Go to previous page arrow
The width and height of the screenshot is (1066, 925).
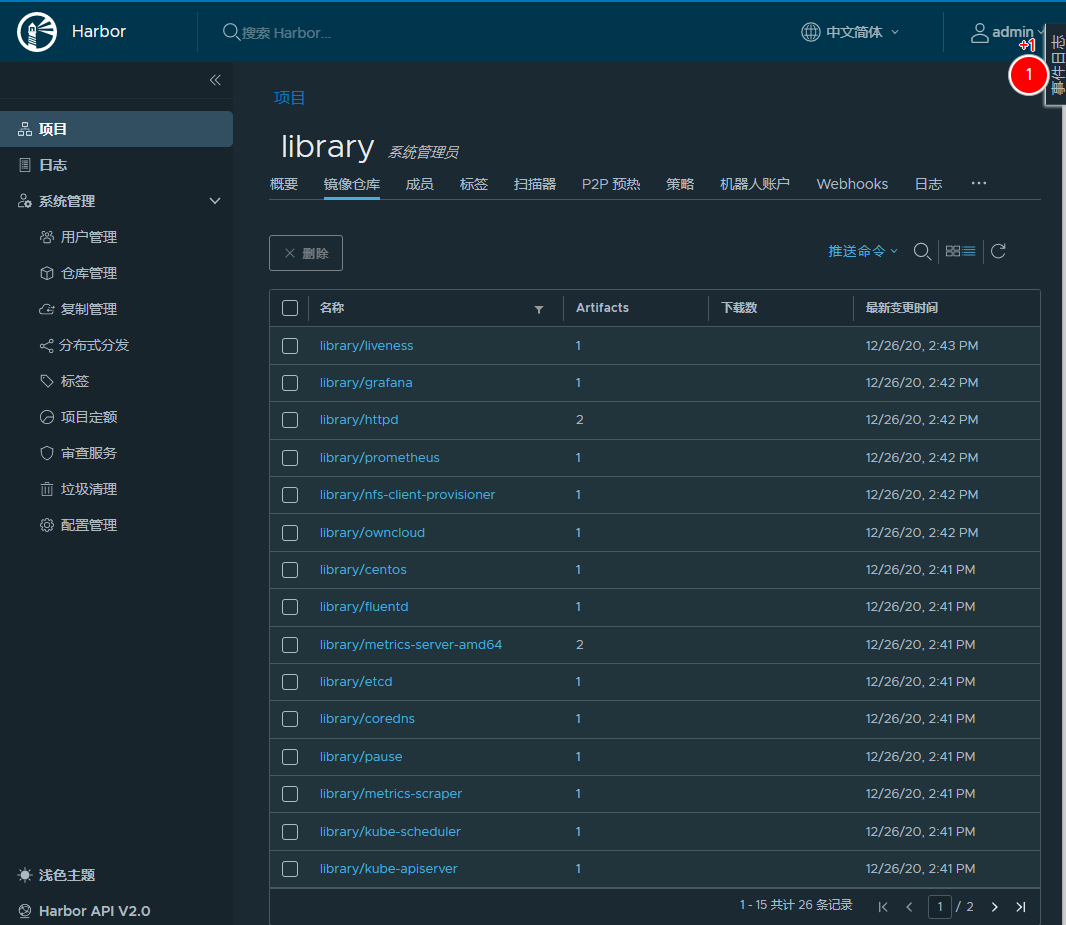910,907
